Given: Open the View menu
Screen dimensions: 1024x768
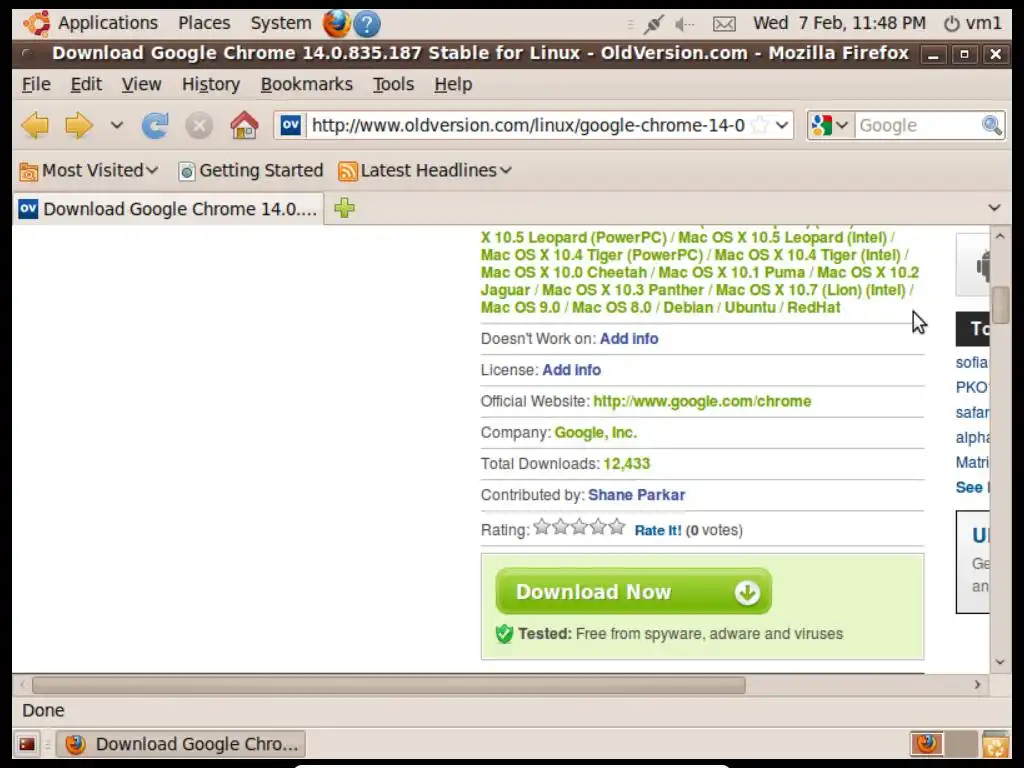Looking at the screenshot, I should (141, 84).
